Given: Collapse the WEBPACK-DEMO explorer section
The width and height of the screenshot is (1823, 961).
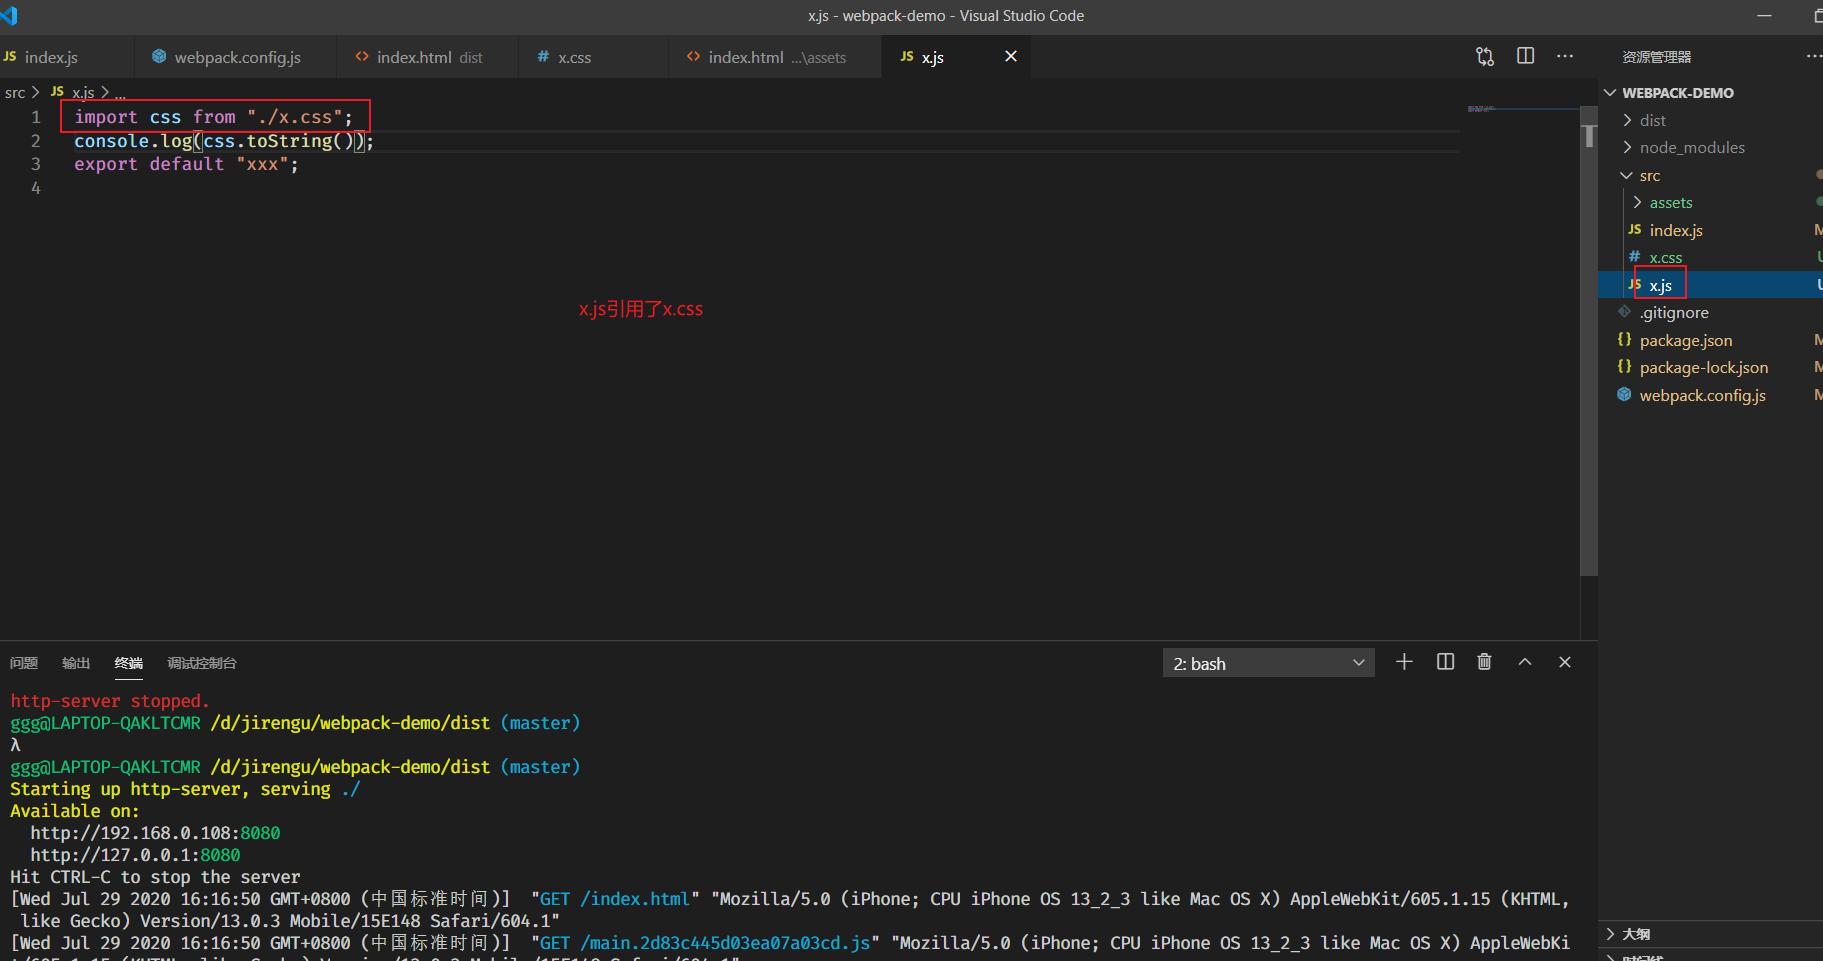Looking at the screenshot, I should (x=1677, y=93).
